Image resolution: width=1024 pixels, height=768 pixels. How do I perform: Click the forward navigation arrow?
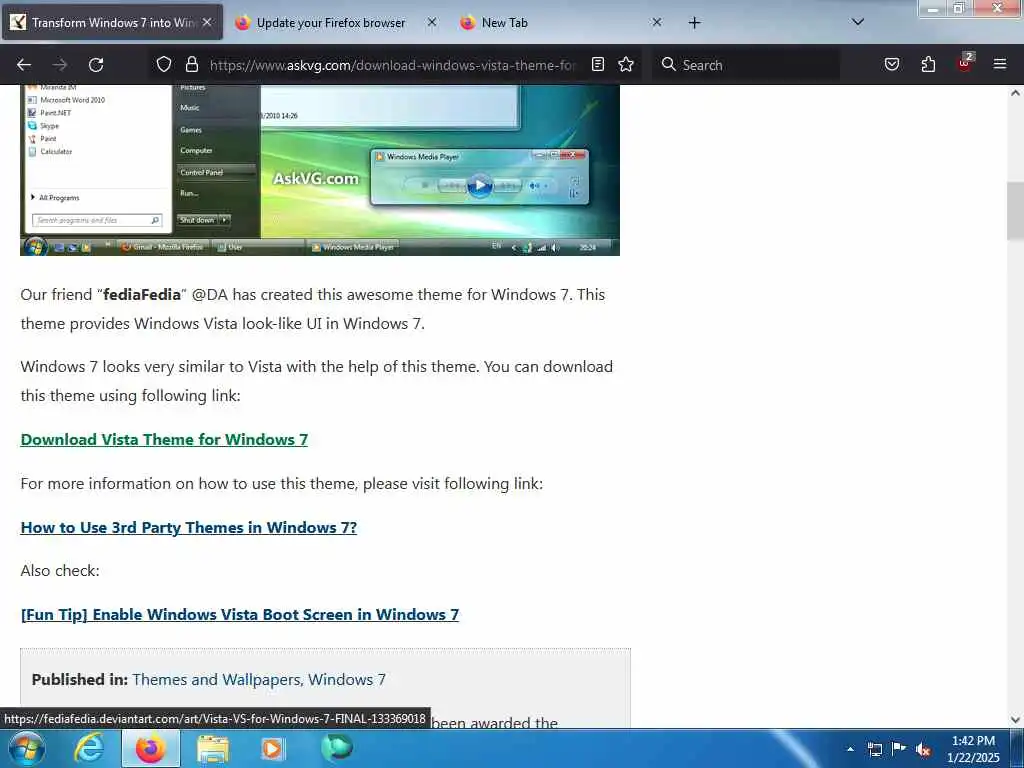pyautogui.click(x=60, y=65)
